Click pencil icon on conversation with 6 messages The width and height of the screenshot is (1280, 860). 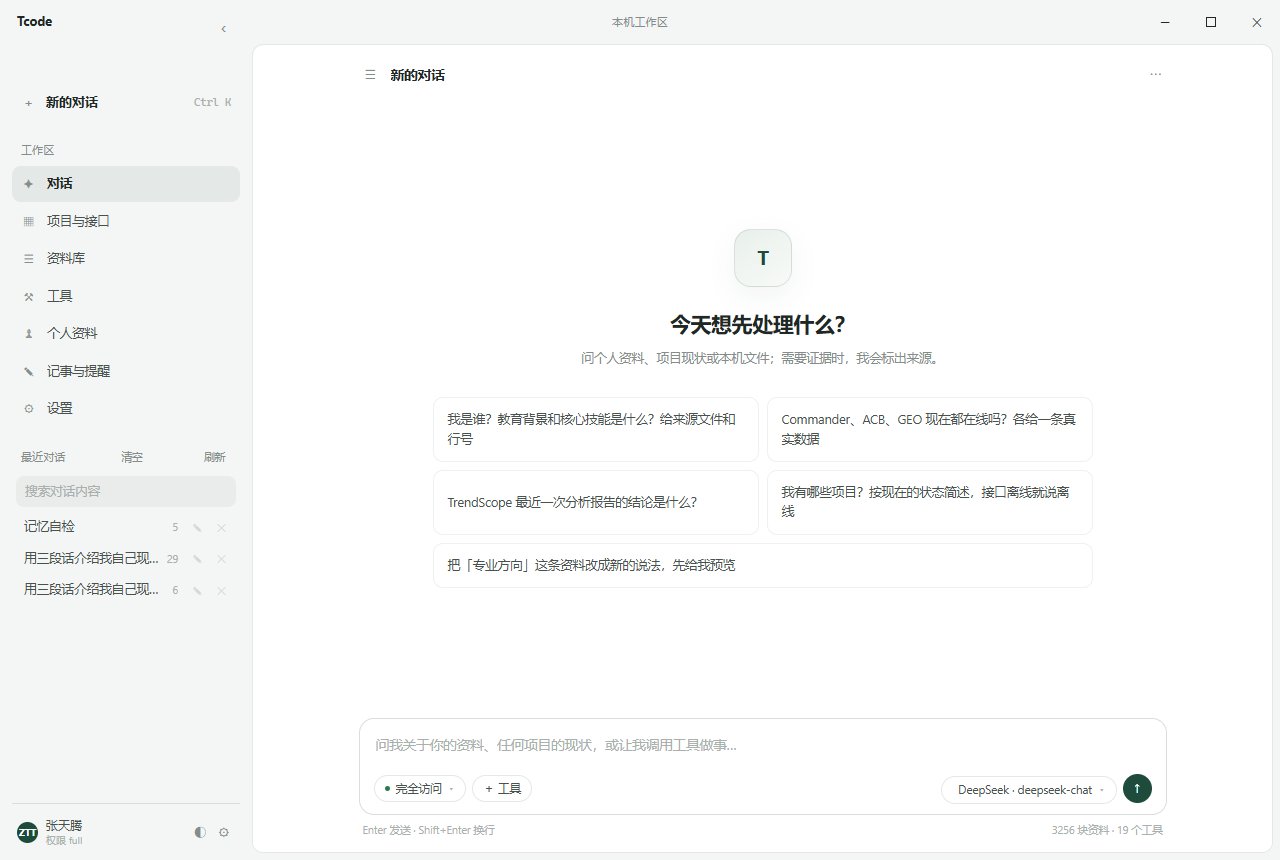coord(197,590)
